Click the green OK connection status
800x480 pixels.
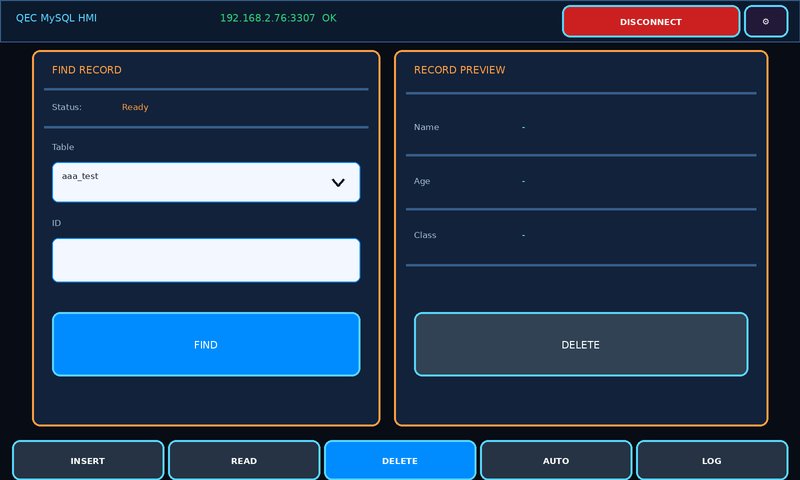coord(329,18)
